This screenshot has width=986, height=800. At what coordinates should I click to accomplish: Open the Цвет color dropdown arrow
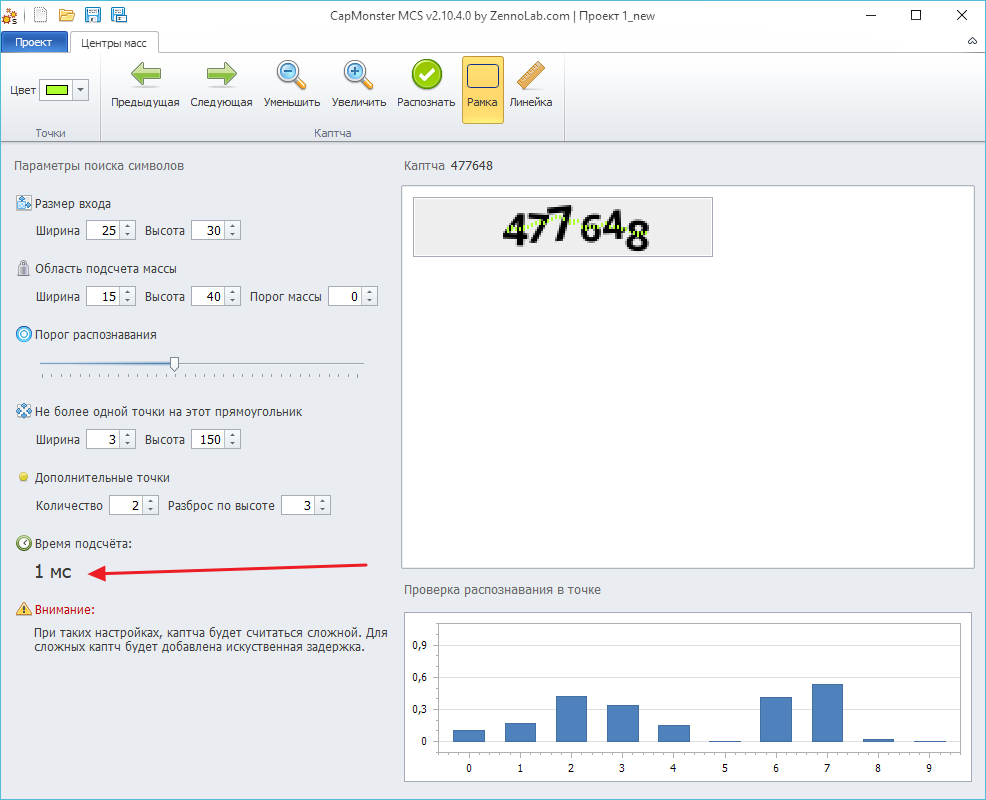point(81,90)
